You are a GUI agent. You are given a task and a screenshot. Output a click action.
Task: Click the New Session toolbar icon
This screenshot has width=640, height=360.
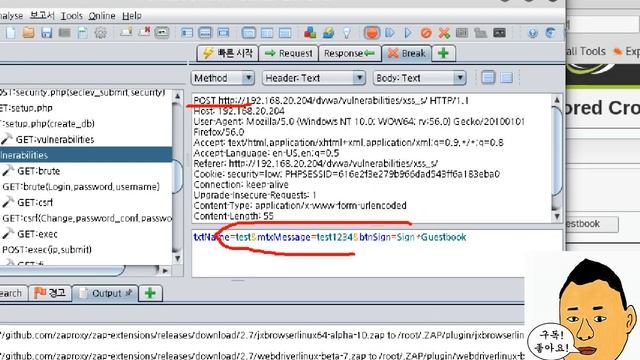[11, 33]
